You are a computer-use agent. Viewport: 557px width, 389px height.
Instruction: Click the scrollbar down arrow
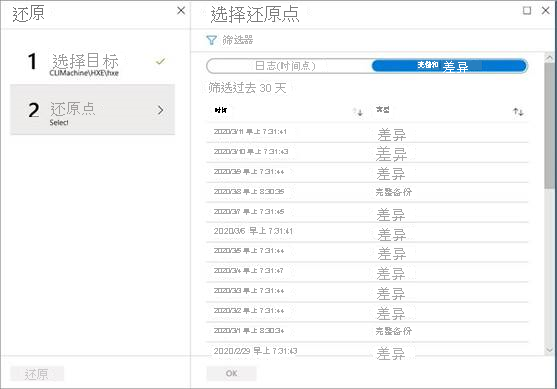click(x=549, y=350)
